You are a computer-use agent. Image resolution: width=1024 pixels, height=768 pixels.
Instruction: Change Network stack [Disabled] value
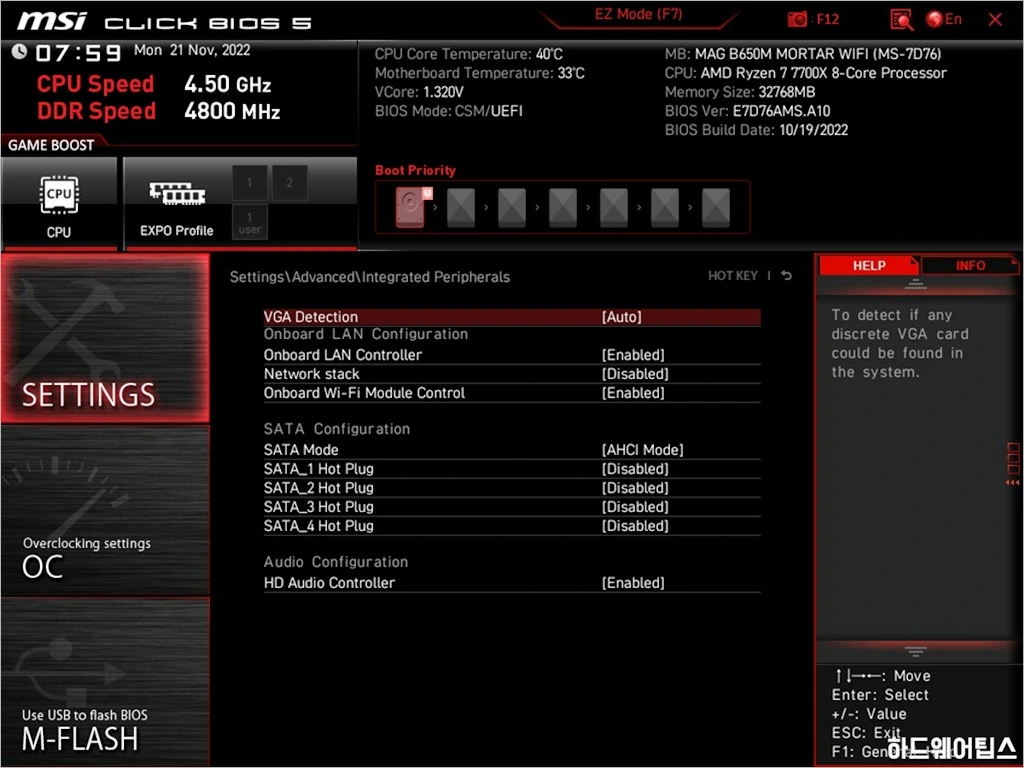tap(635, 374)
